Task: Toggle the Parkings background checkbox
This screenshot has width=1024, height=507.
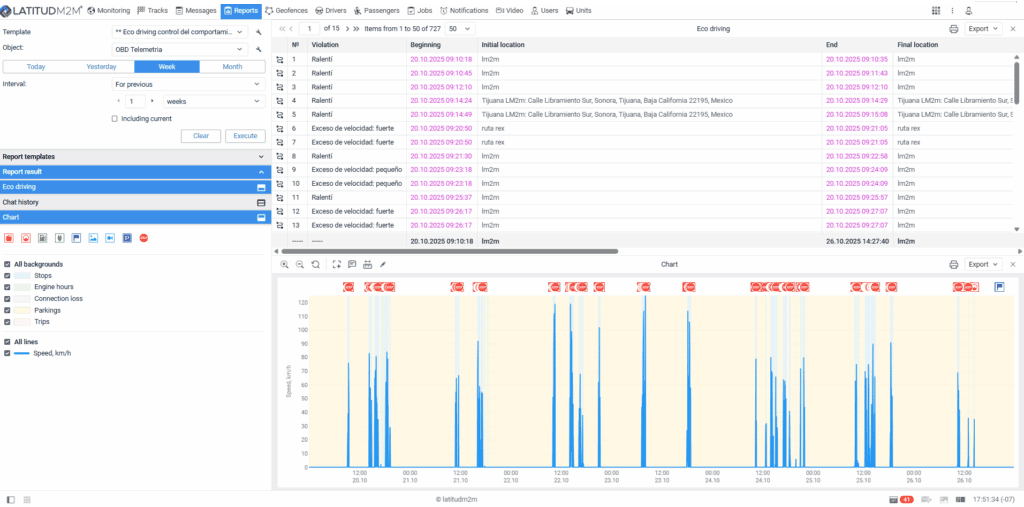Action: [x=8, y=310]
